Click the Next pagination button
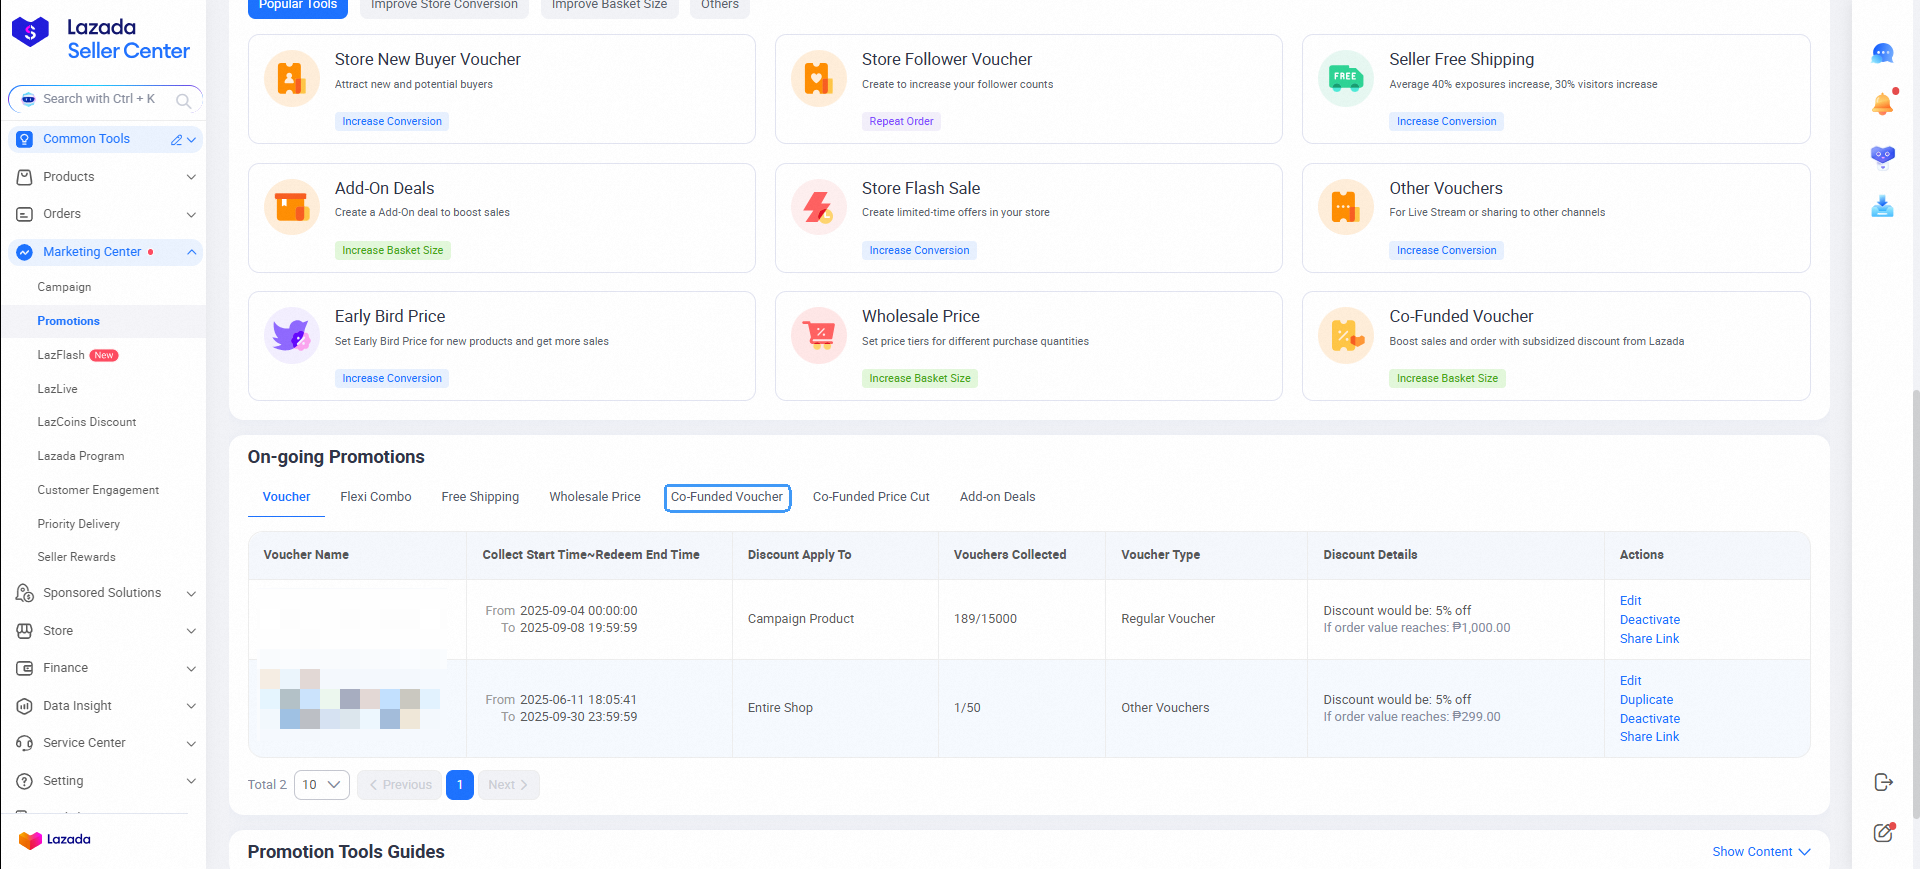The width and height of the screenshot is (1920, 869). [x=508, y=785]
